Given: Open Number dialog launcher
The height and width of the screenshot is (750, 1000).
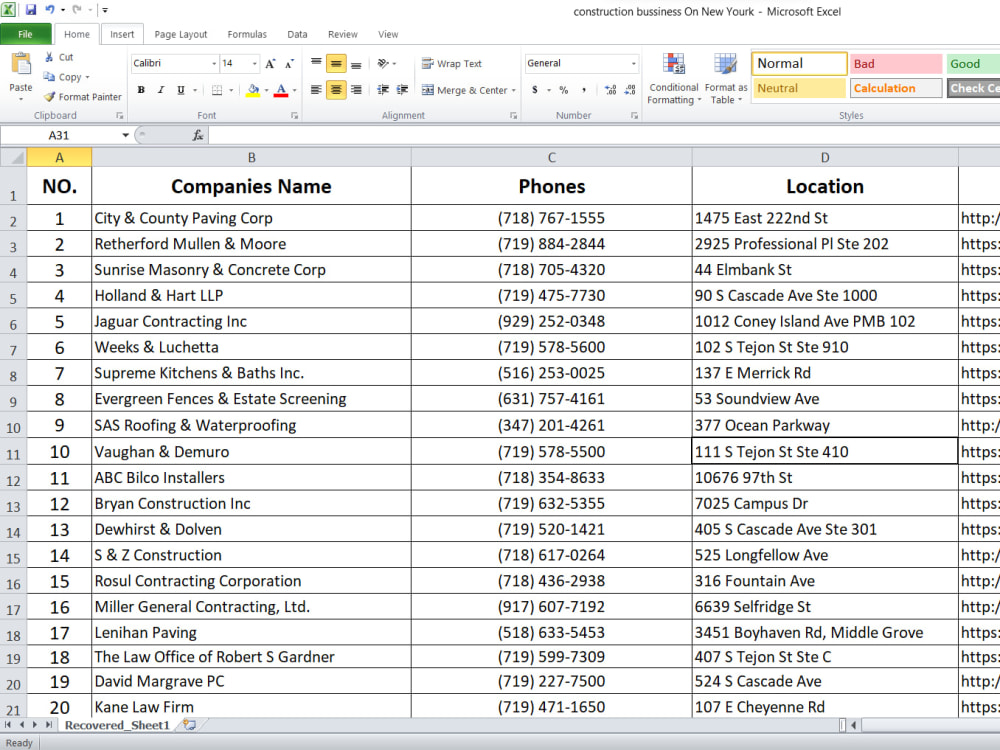Looking at the screenshot, I should coord(634,115).
